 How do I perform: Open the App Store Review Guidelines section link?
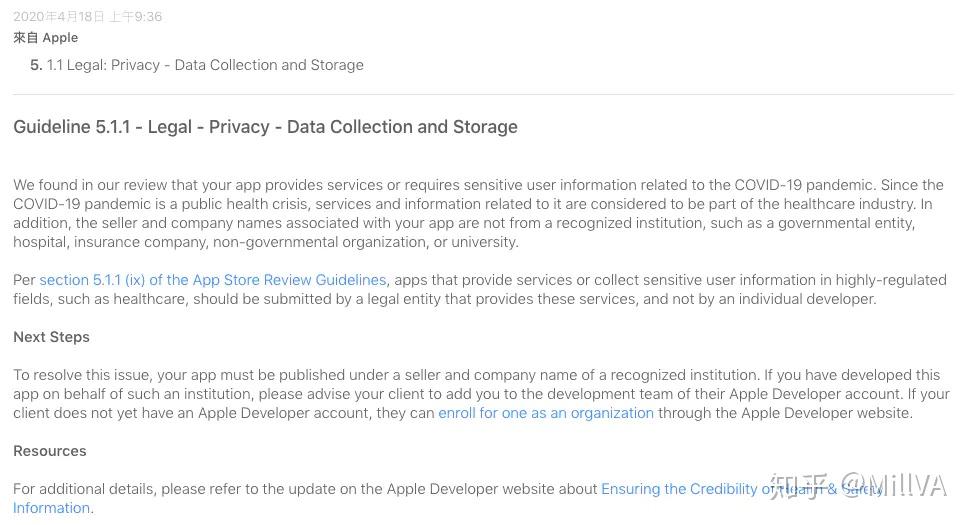[x=212, y=280]
